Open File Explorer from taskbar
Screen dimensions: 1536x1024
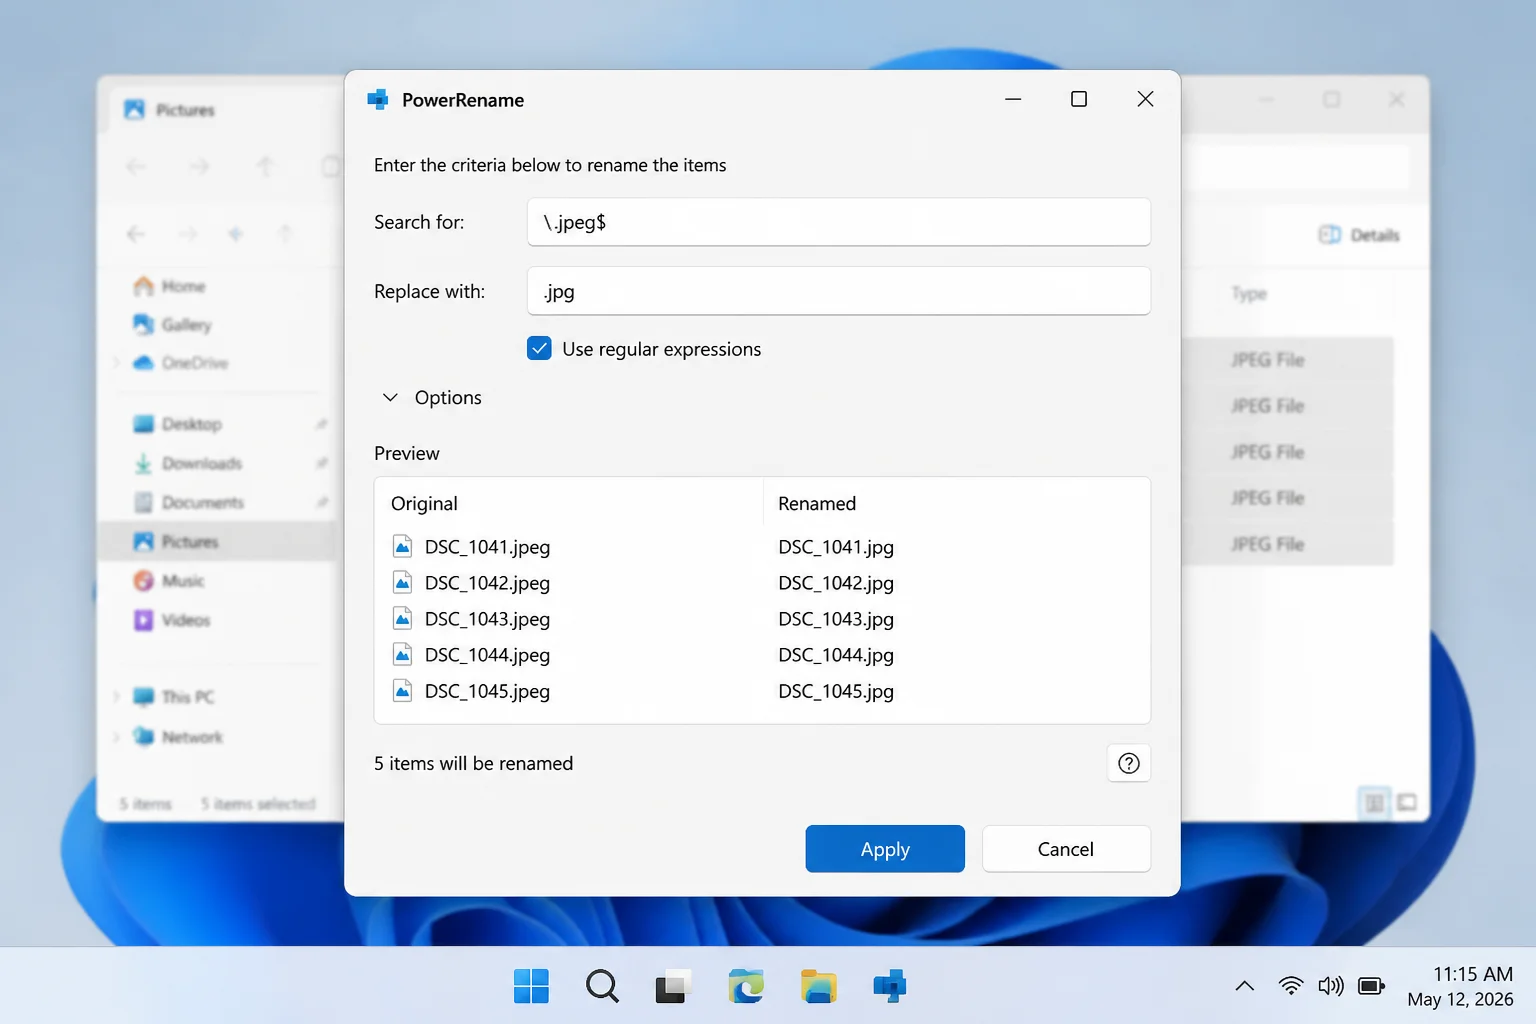coord(818,986)
